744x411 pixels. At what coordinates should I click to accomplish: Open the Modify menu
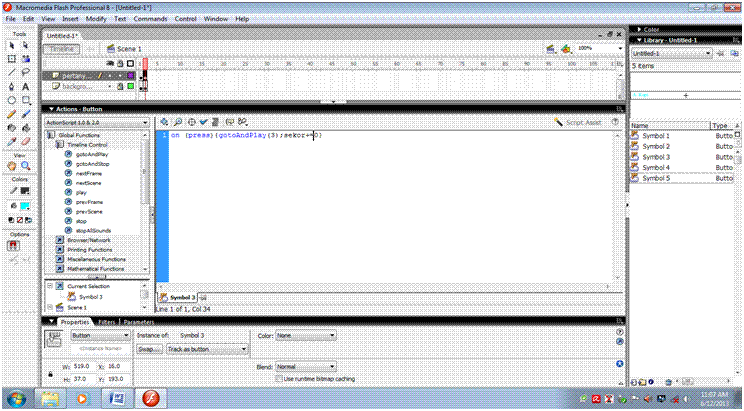tap(96, 19)
